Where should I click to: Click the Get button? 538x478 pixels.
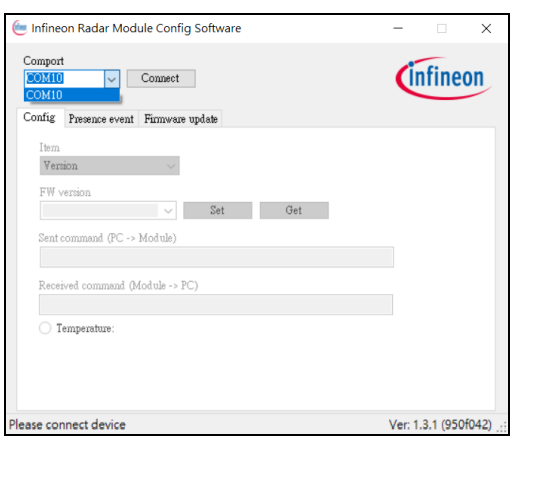pyautogui.click(x=294, y=210)
